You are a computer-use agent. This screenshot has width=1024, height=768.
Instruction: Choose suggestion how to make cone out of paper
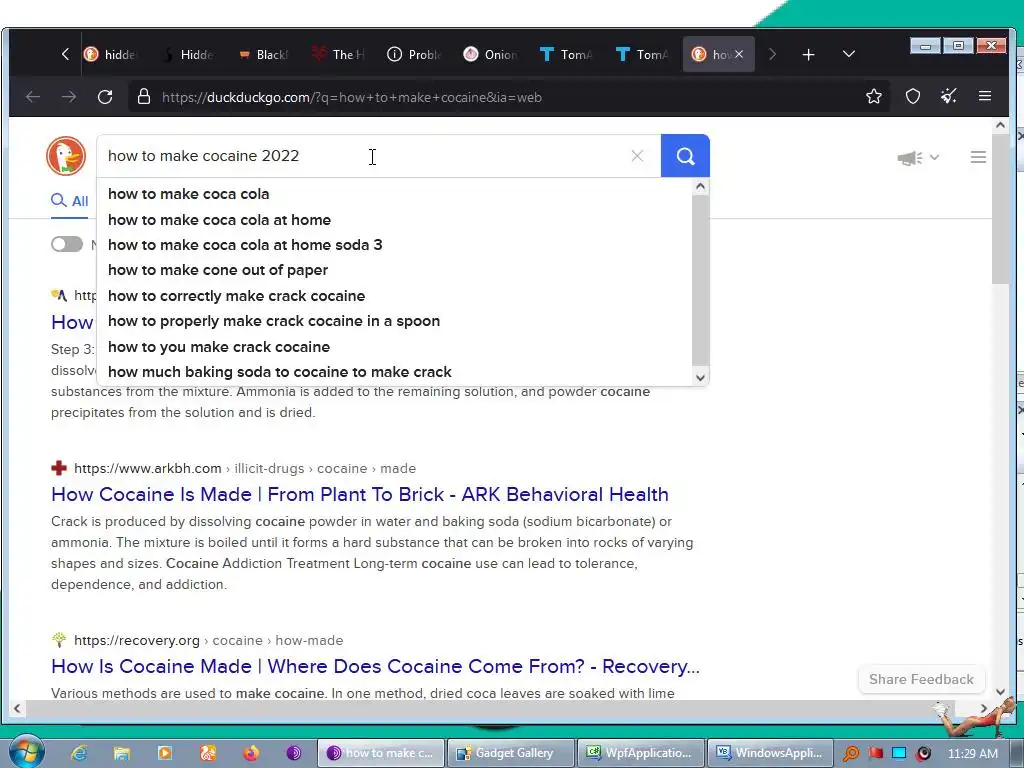coord(217,270)
